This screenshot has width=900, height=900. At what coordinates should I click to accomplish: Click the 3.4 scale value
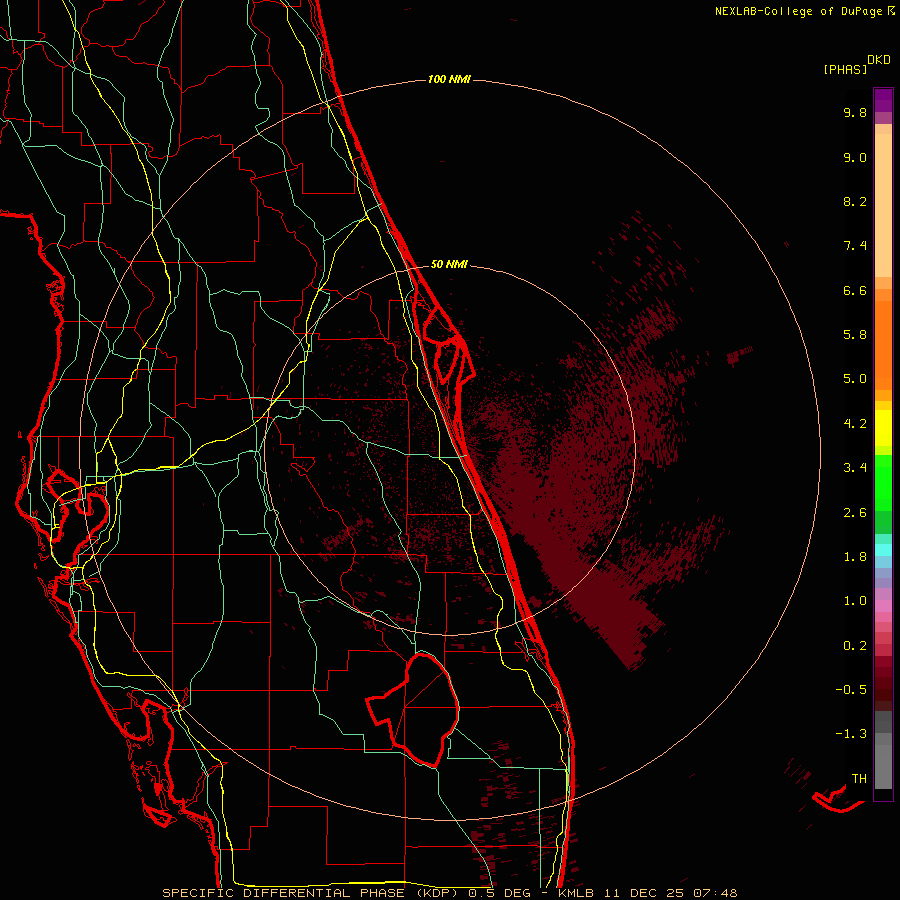pos(855,468)
